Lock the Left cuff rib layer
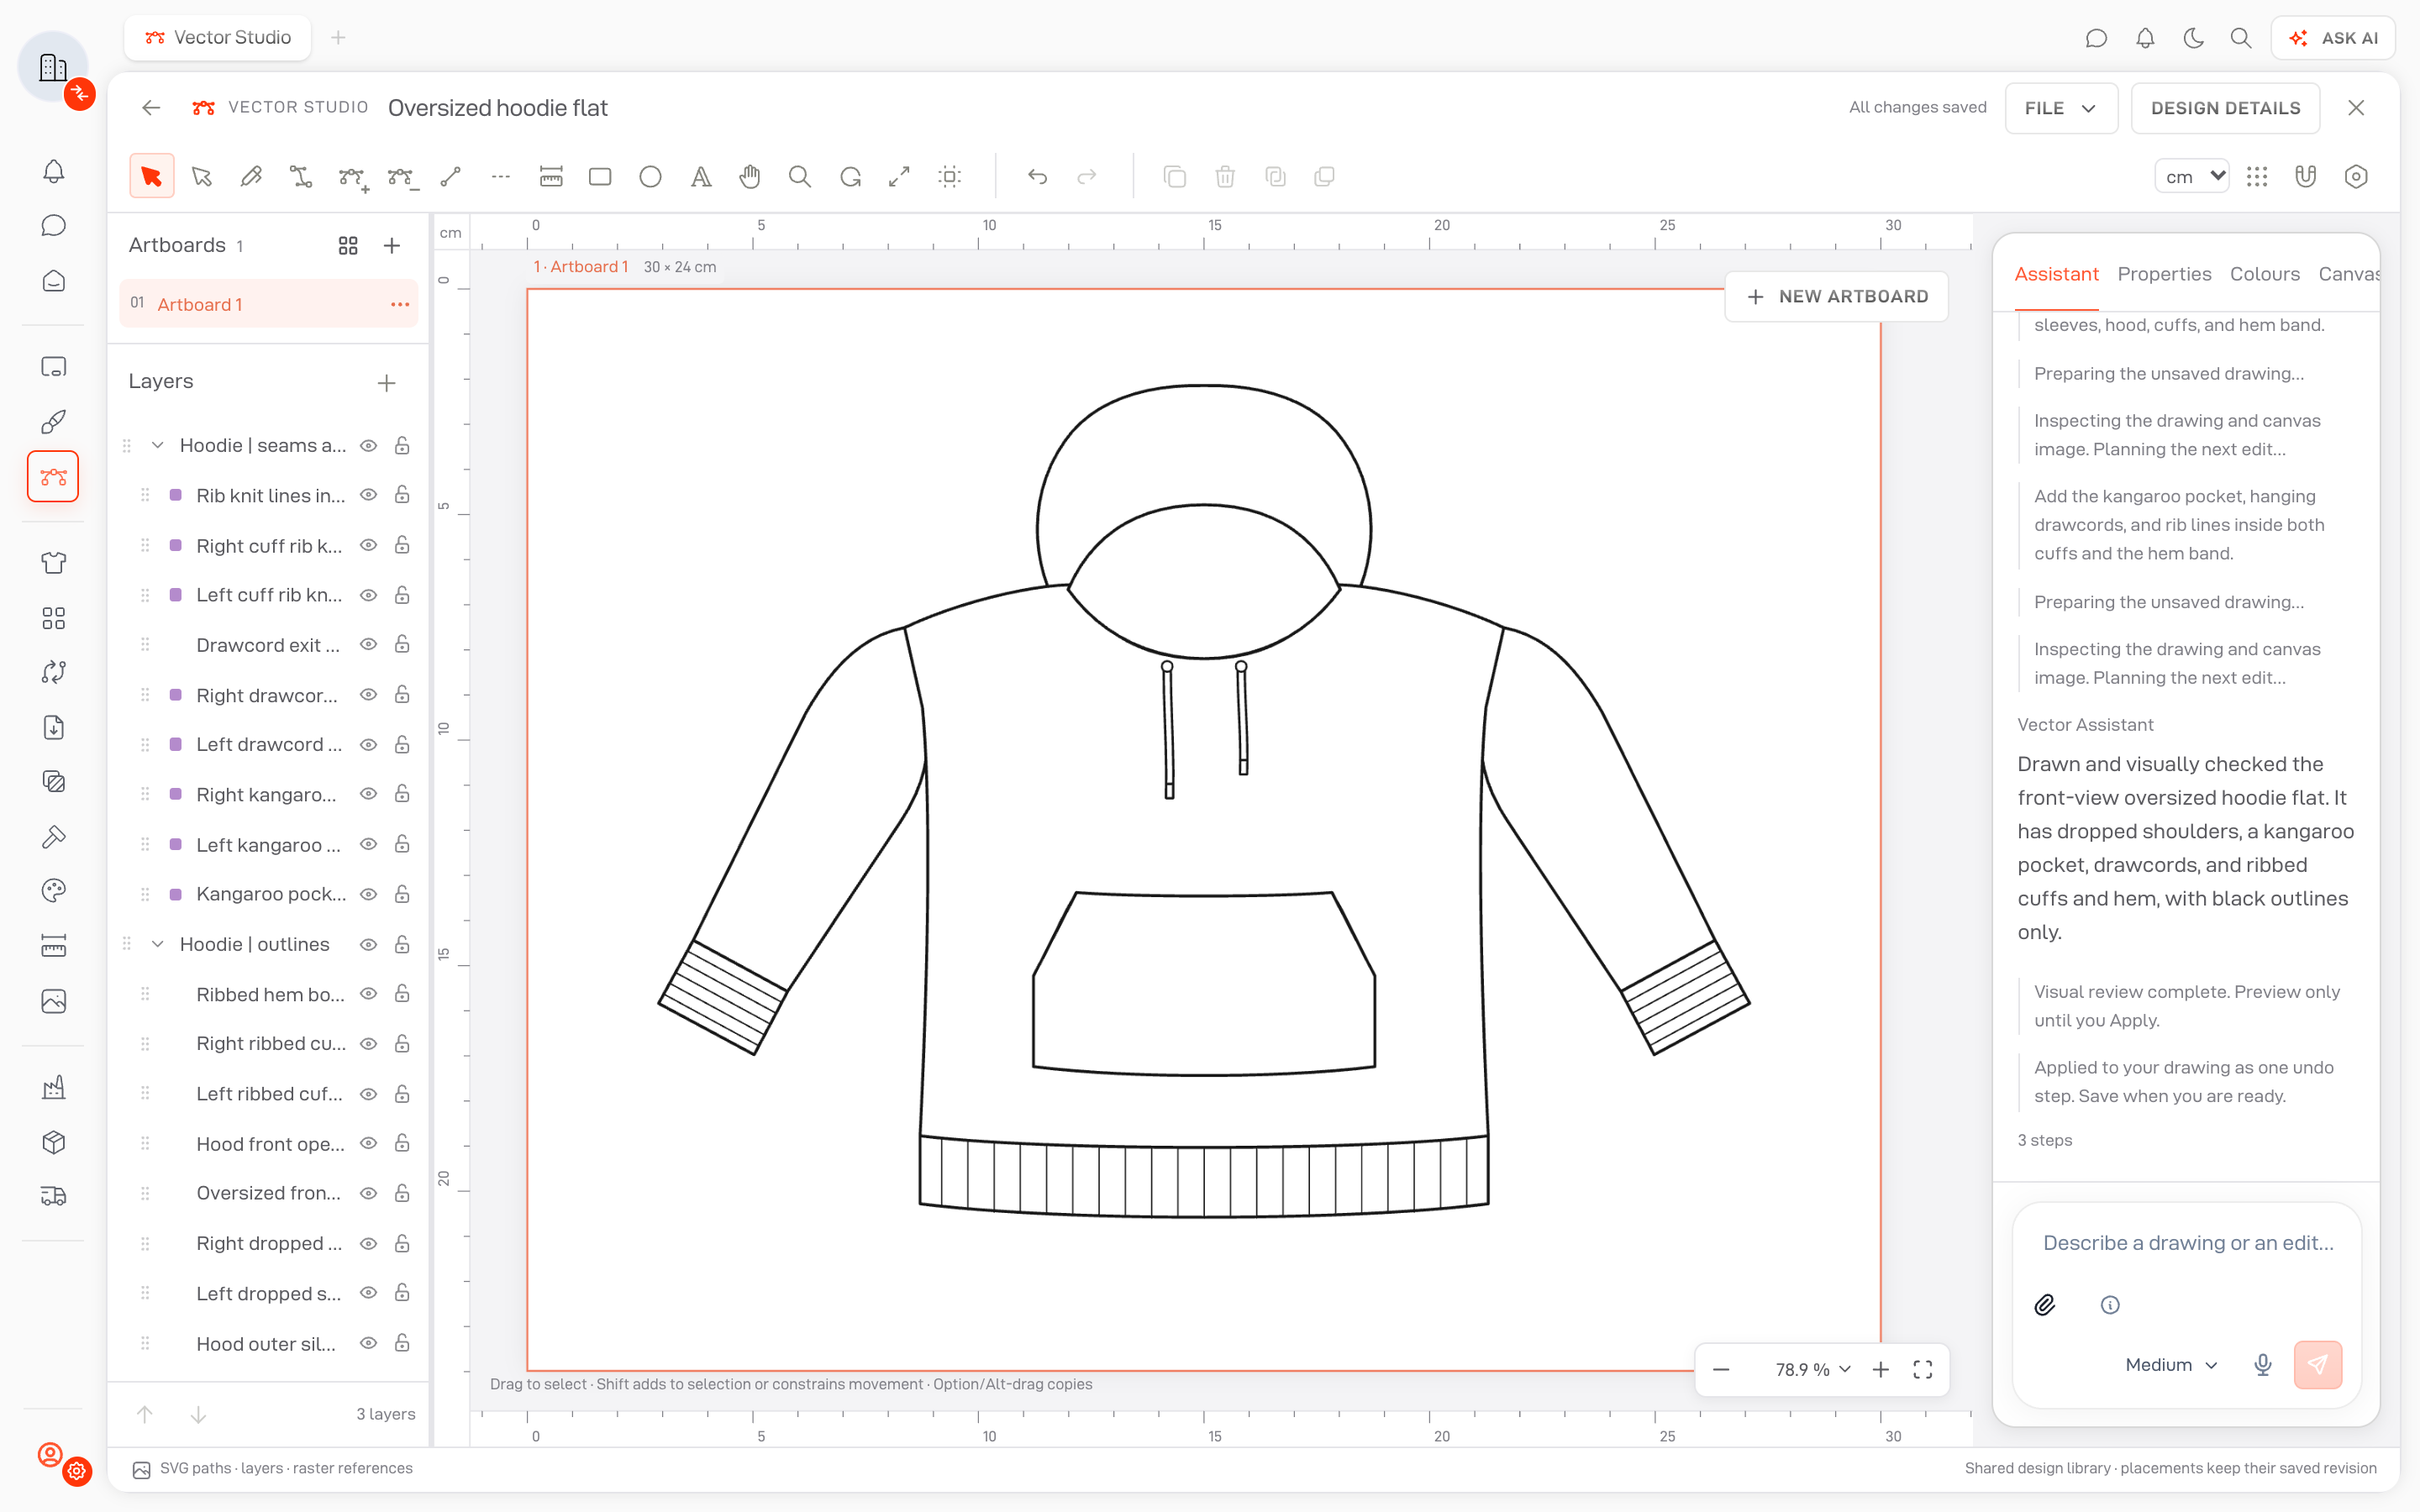The image size is (2420, 1512). [x=402, y=595]
